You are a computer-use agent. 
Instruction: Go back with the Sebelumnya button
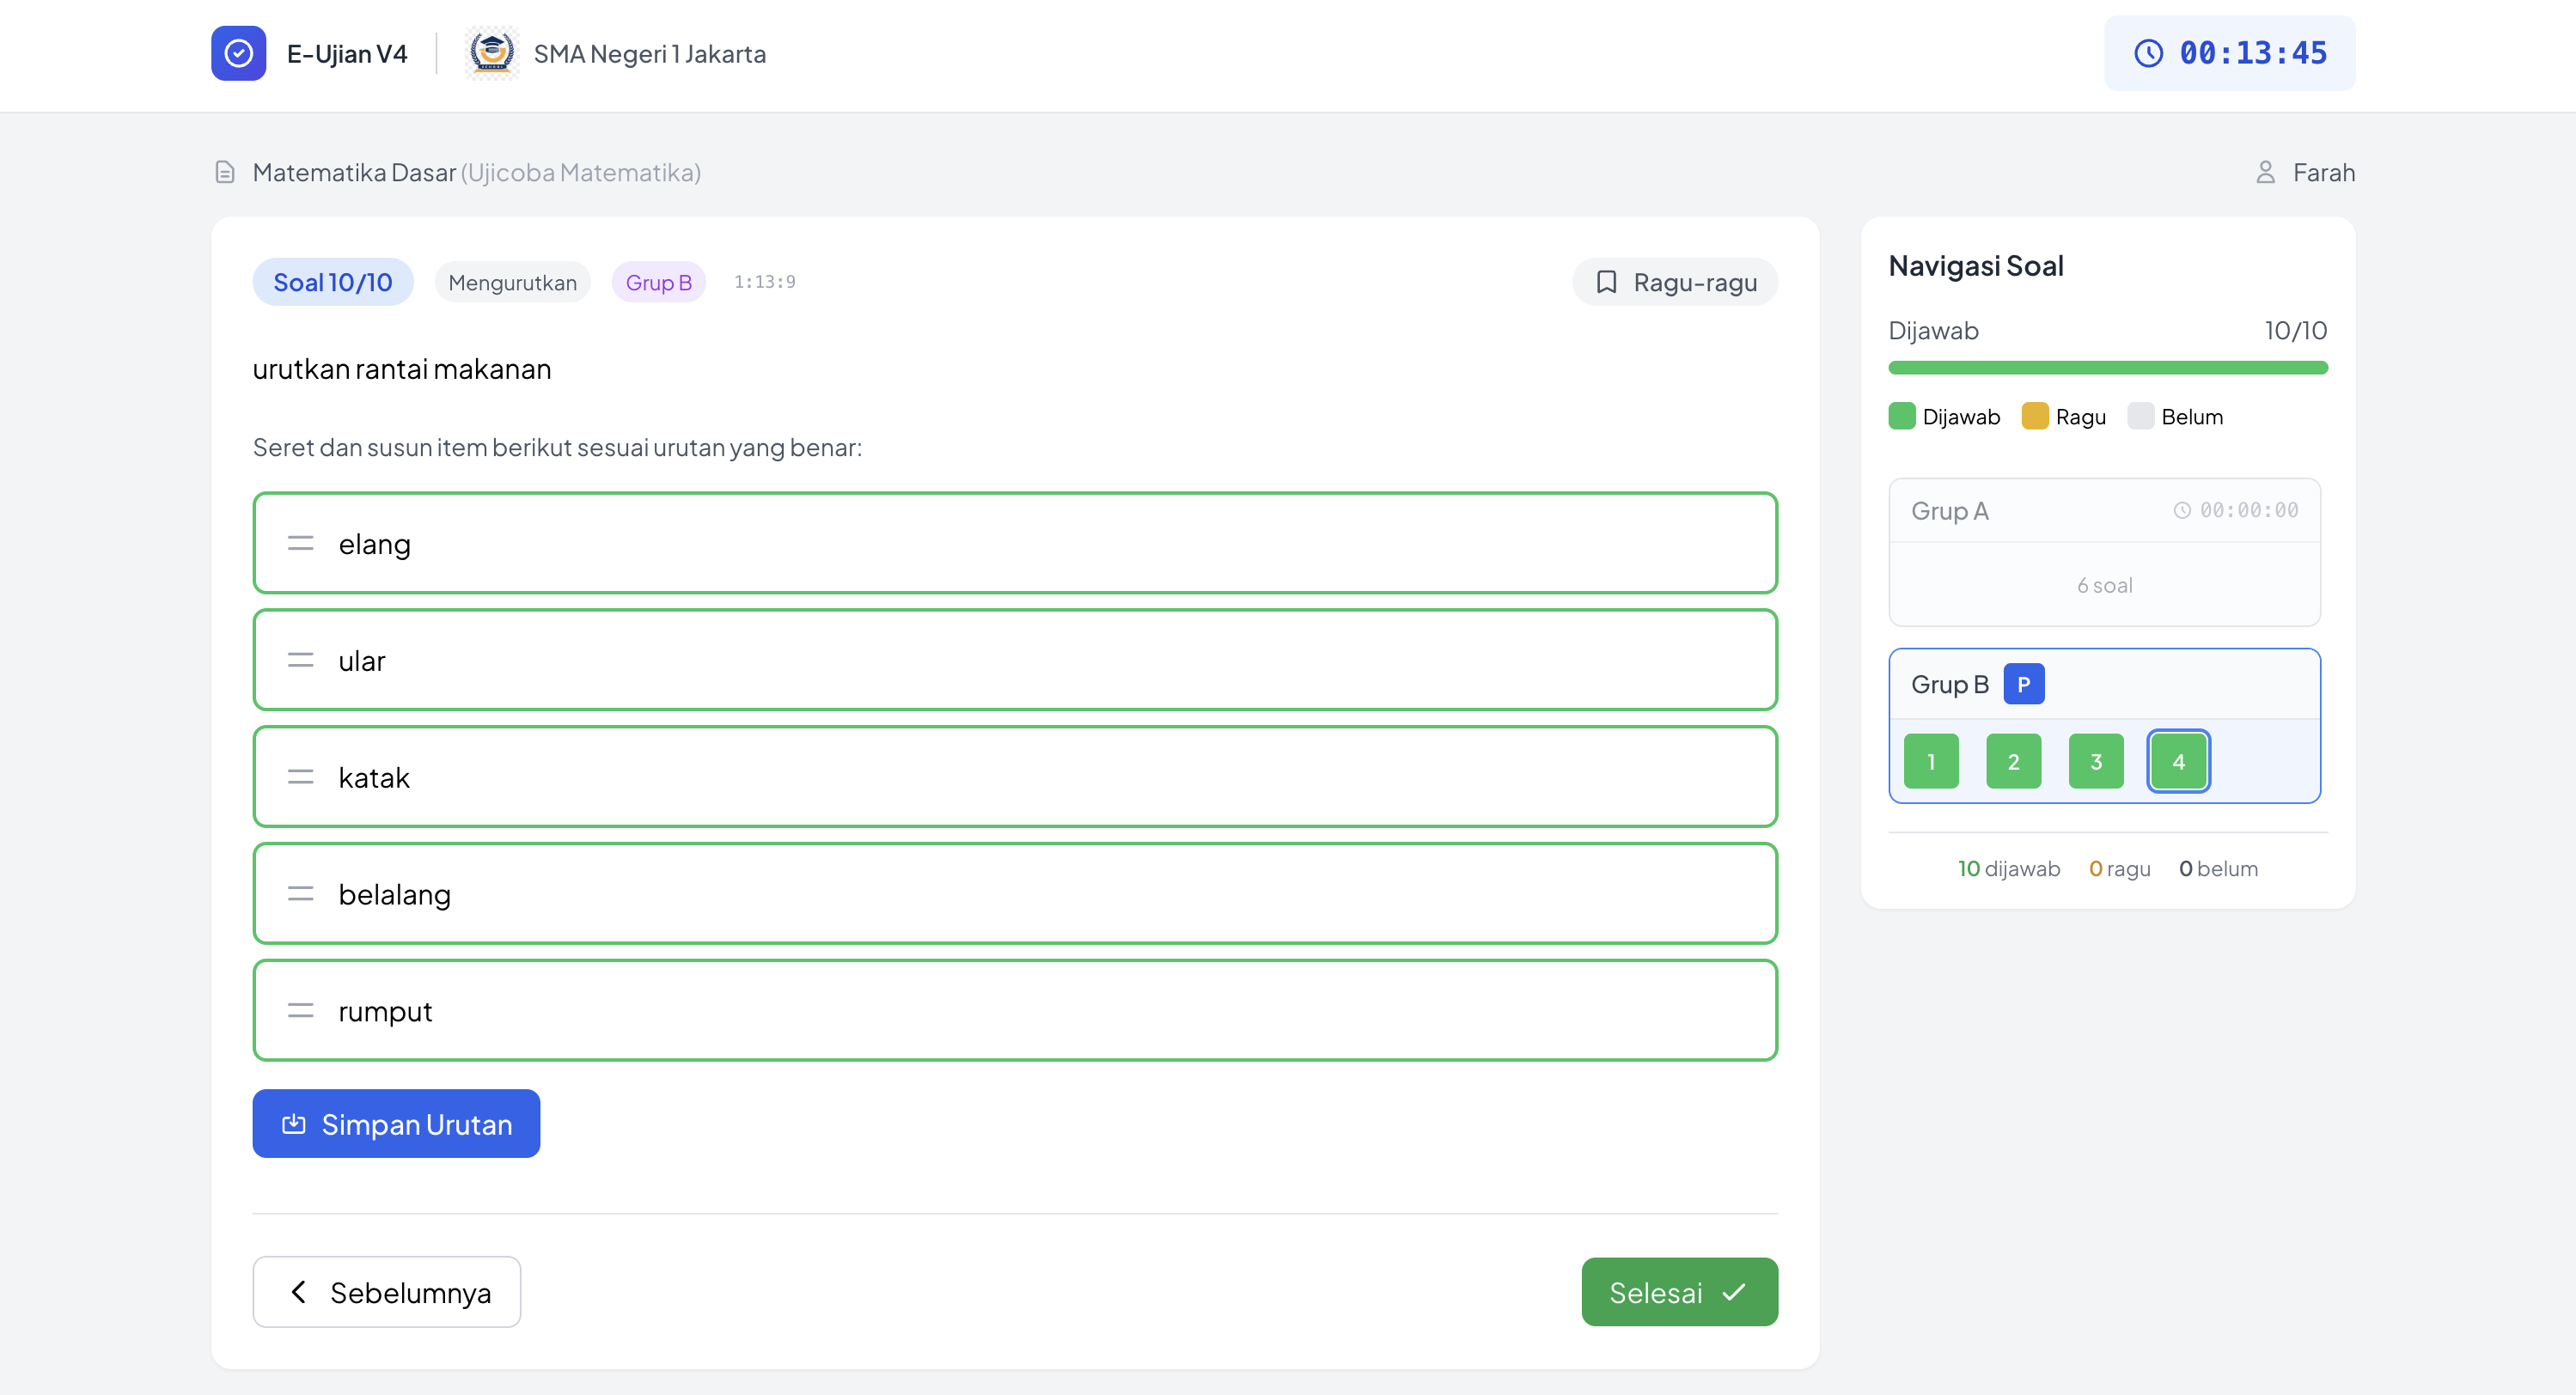(387, 1292)
